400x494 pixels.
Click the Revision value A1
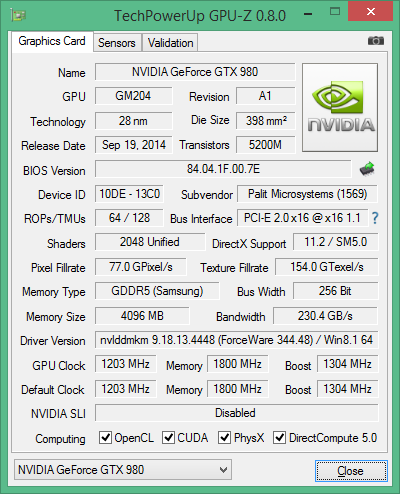coord(266,96)
